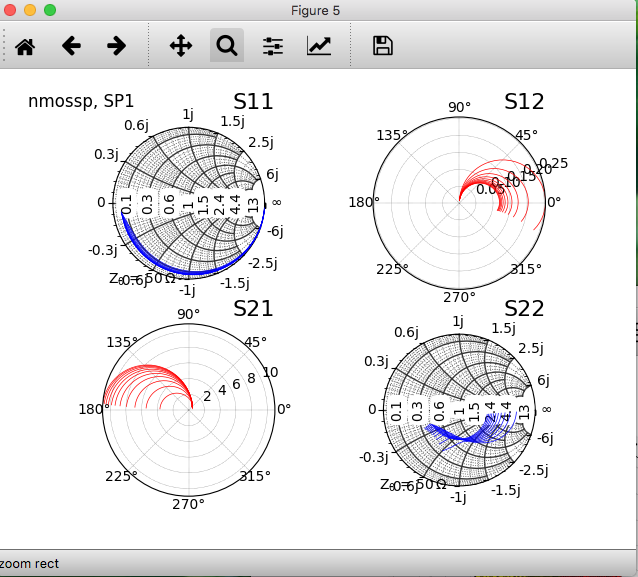Close Figure 5 window red button
The image size is (638, 577).
[x=9, y=10]
